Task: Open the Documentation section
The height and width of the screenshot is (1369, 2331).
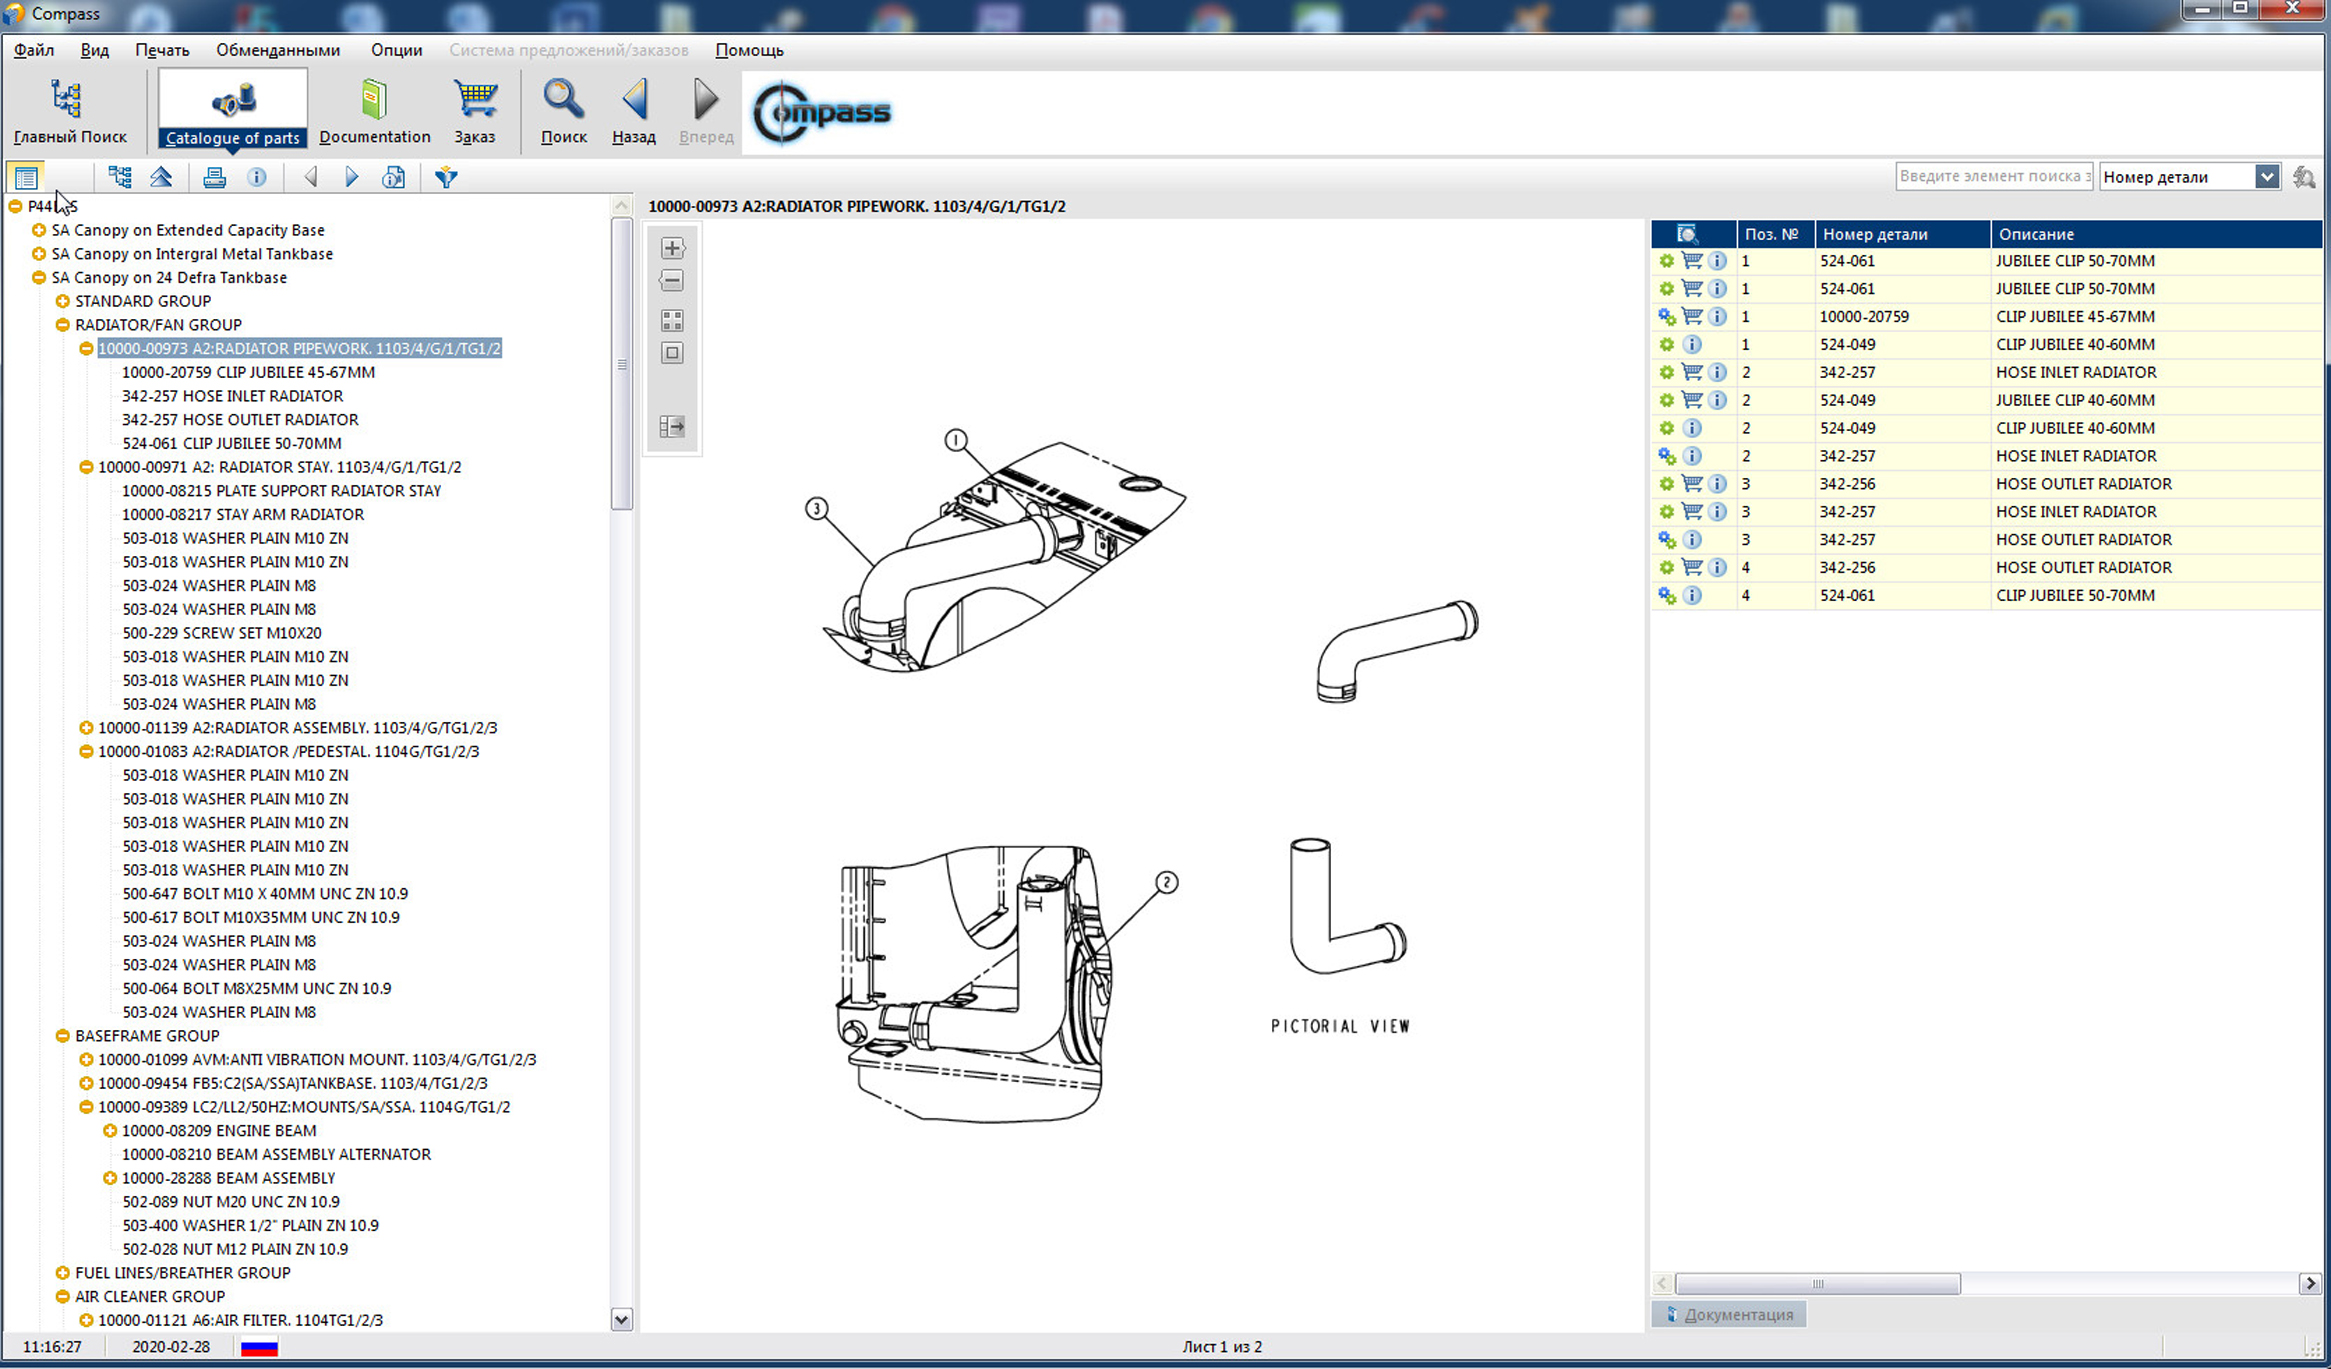Action: coord(374,110)
